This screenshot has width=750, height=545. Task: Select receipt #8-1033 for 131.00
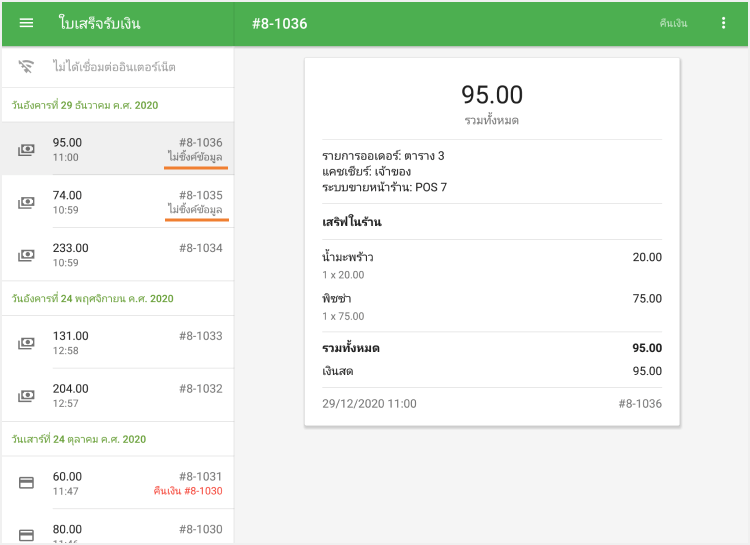point(117,343)
